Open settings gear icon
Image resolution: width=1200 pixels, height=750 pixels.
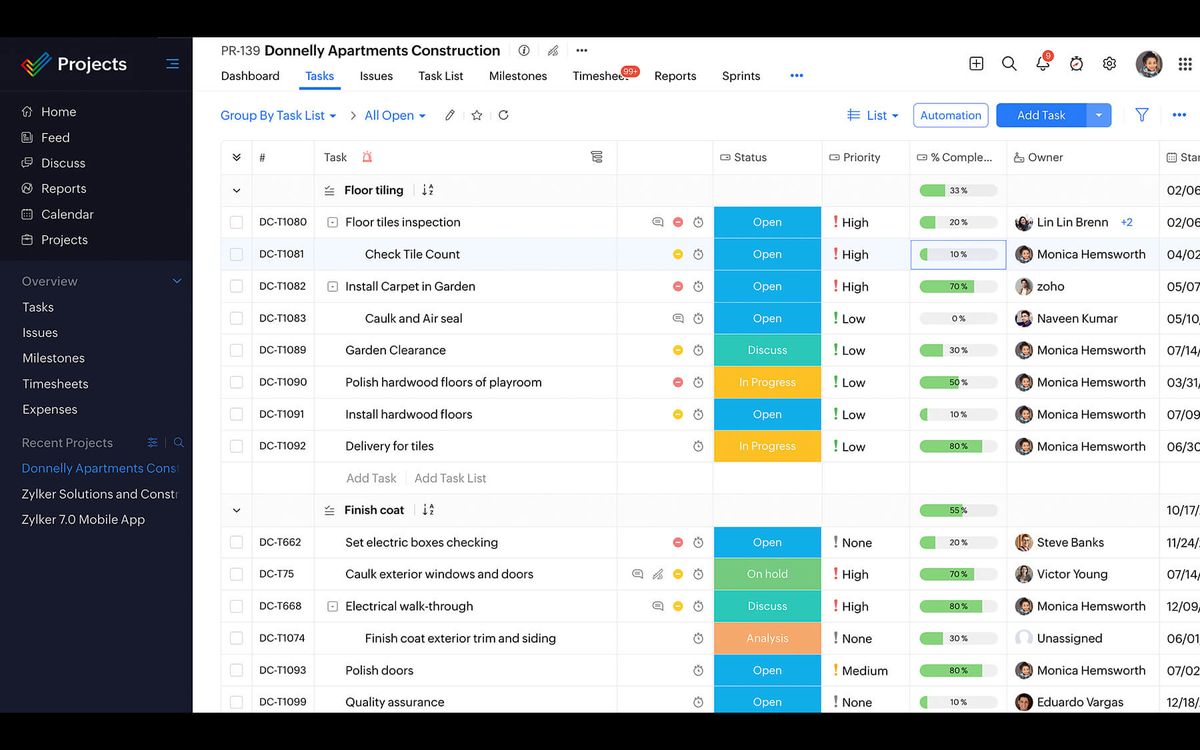[1109, 63]
